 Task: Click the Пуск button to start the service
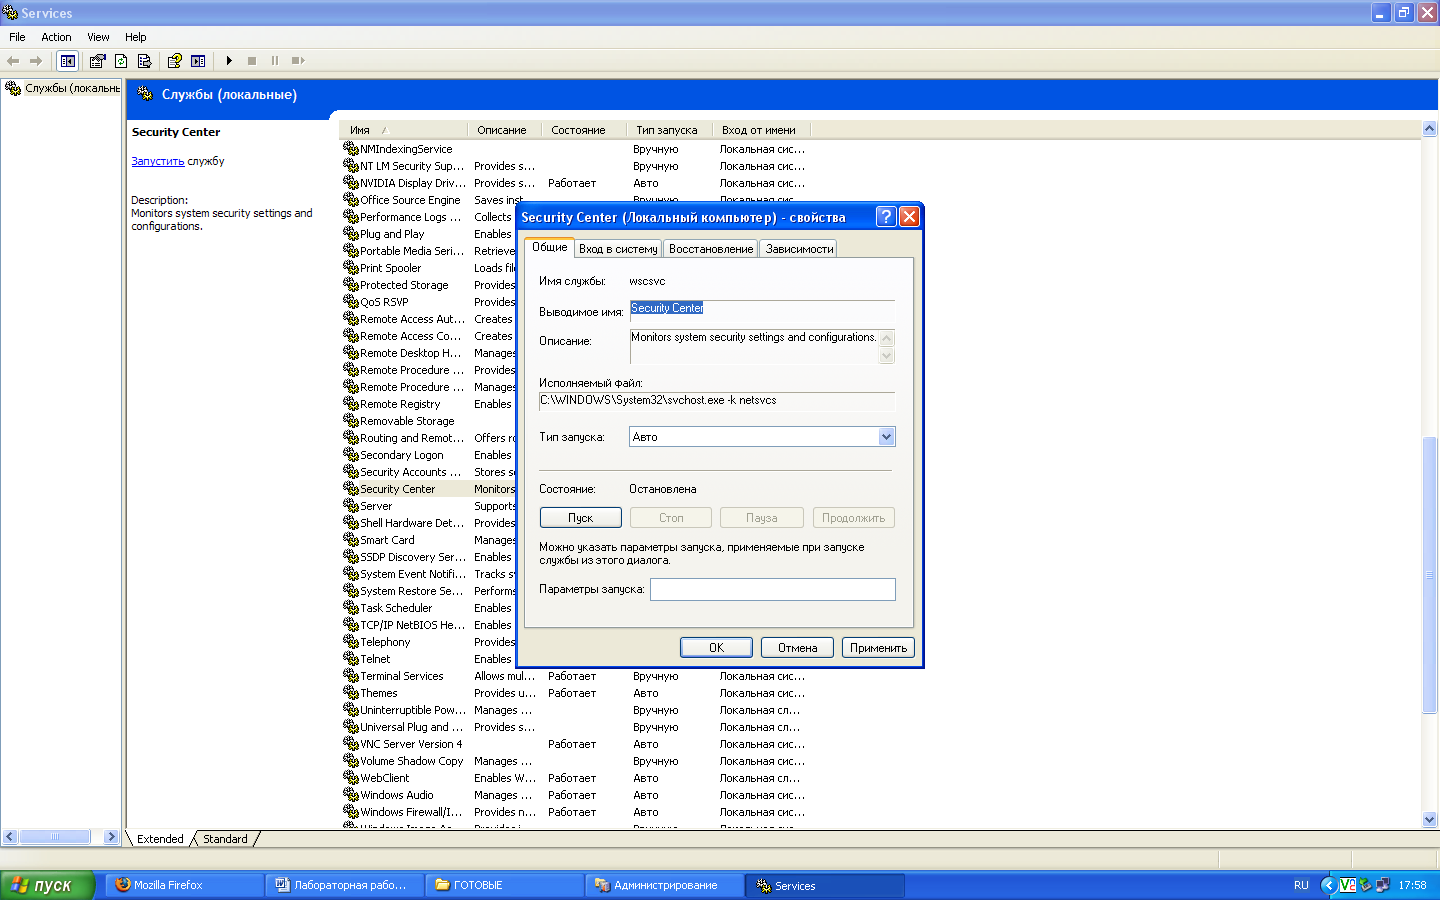[581, 518]
